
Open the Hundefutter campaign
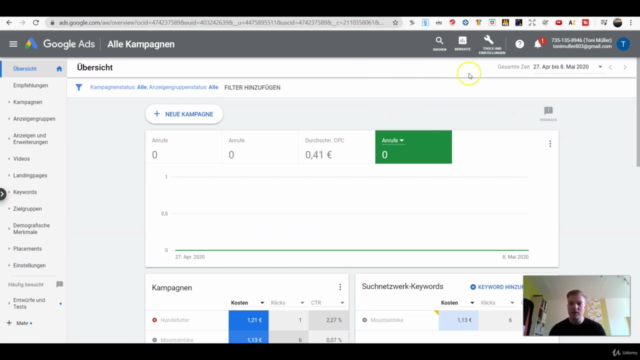pos(175,320)
